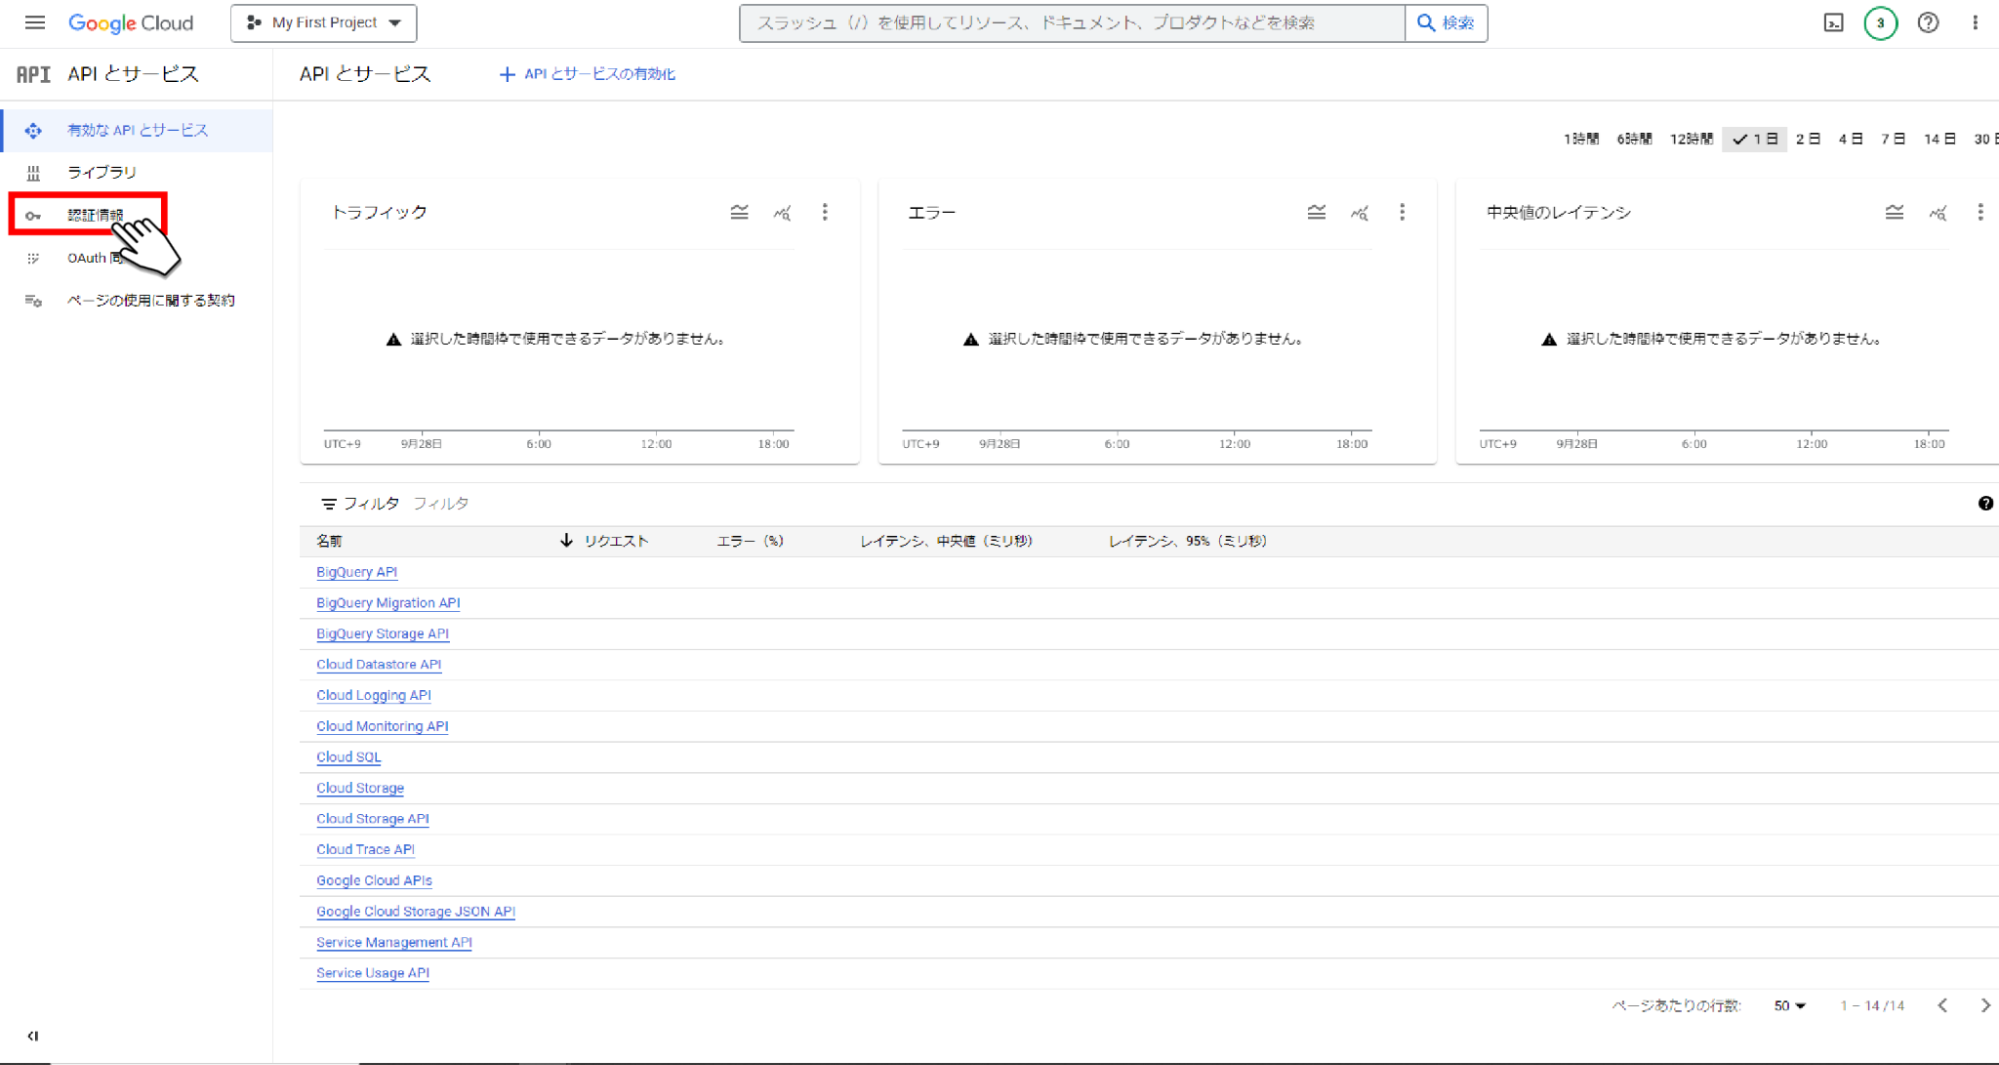
Task: Open the Service Usage API link
Action: 372,973
